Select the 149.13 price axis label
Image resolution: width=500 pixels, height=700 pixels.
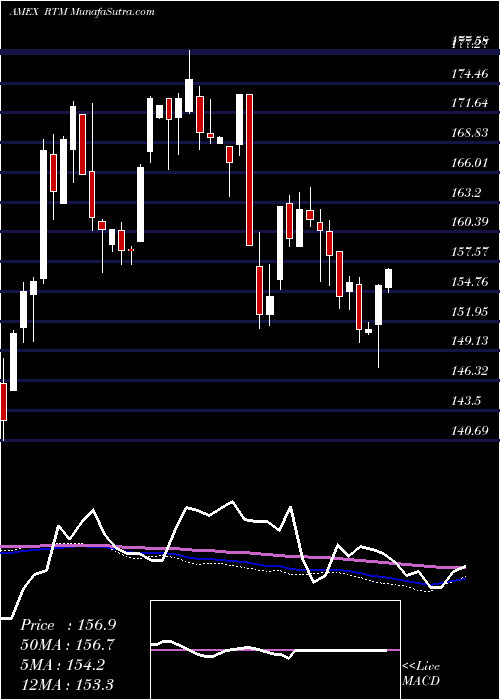469,342
